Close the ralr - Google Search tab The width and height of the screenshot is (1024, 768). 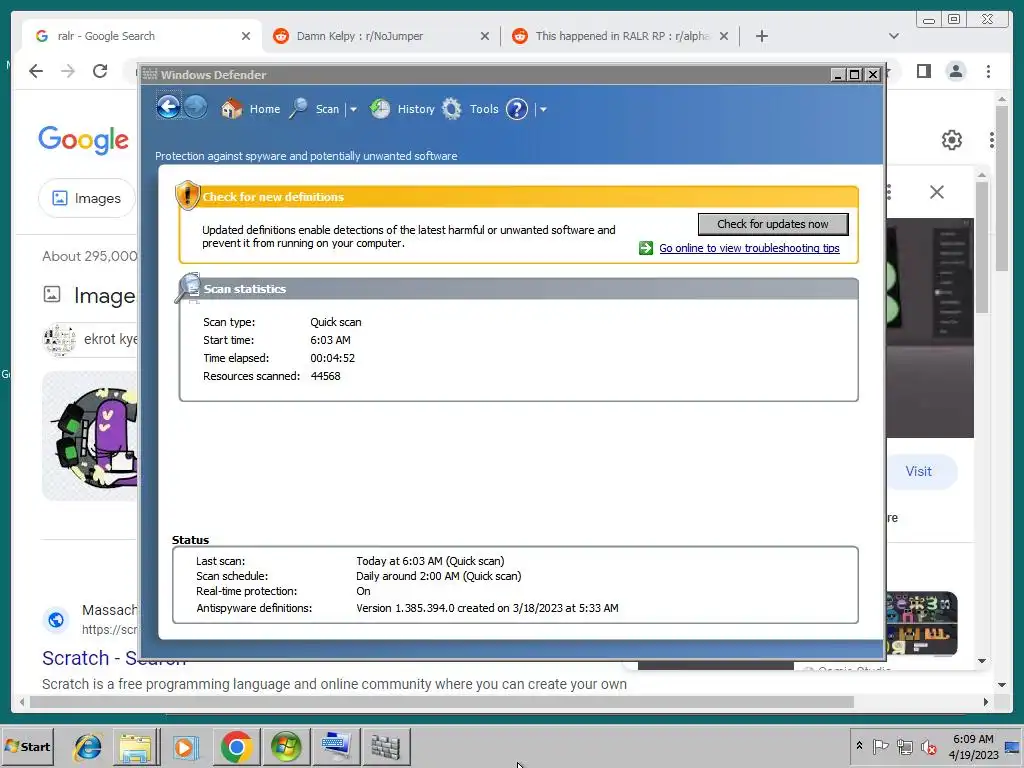click(x=246, y=36)
